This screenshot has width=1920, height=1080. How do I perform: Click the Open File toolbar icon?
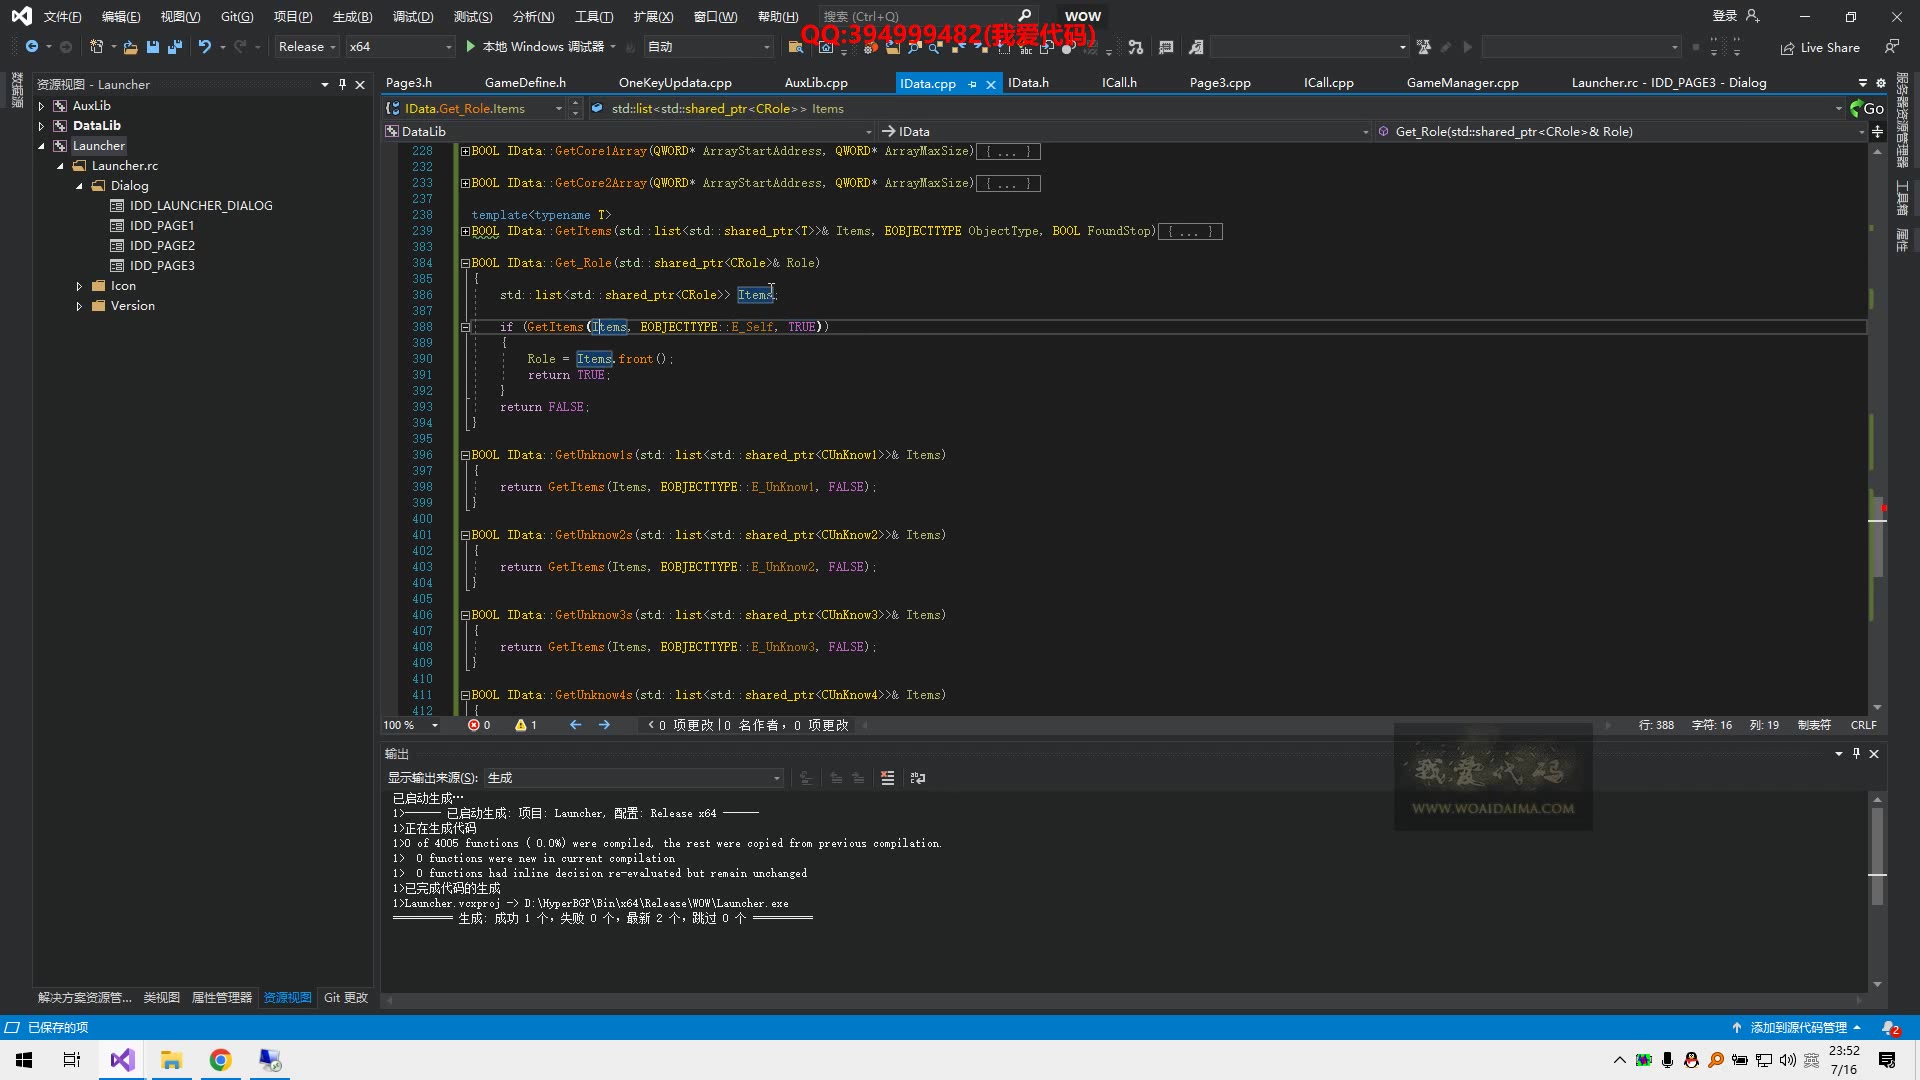coord(130,47)
